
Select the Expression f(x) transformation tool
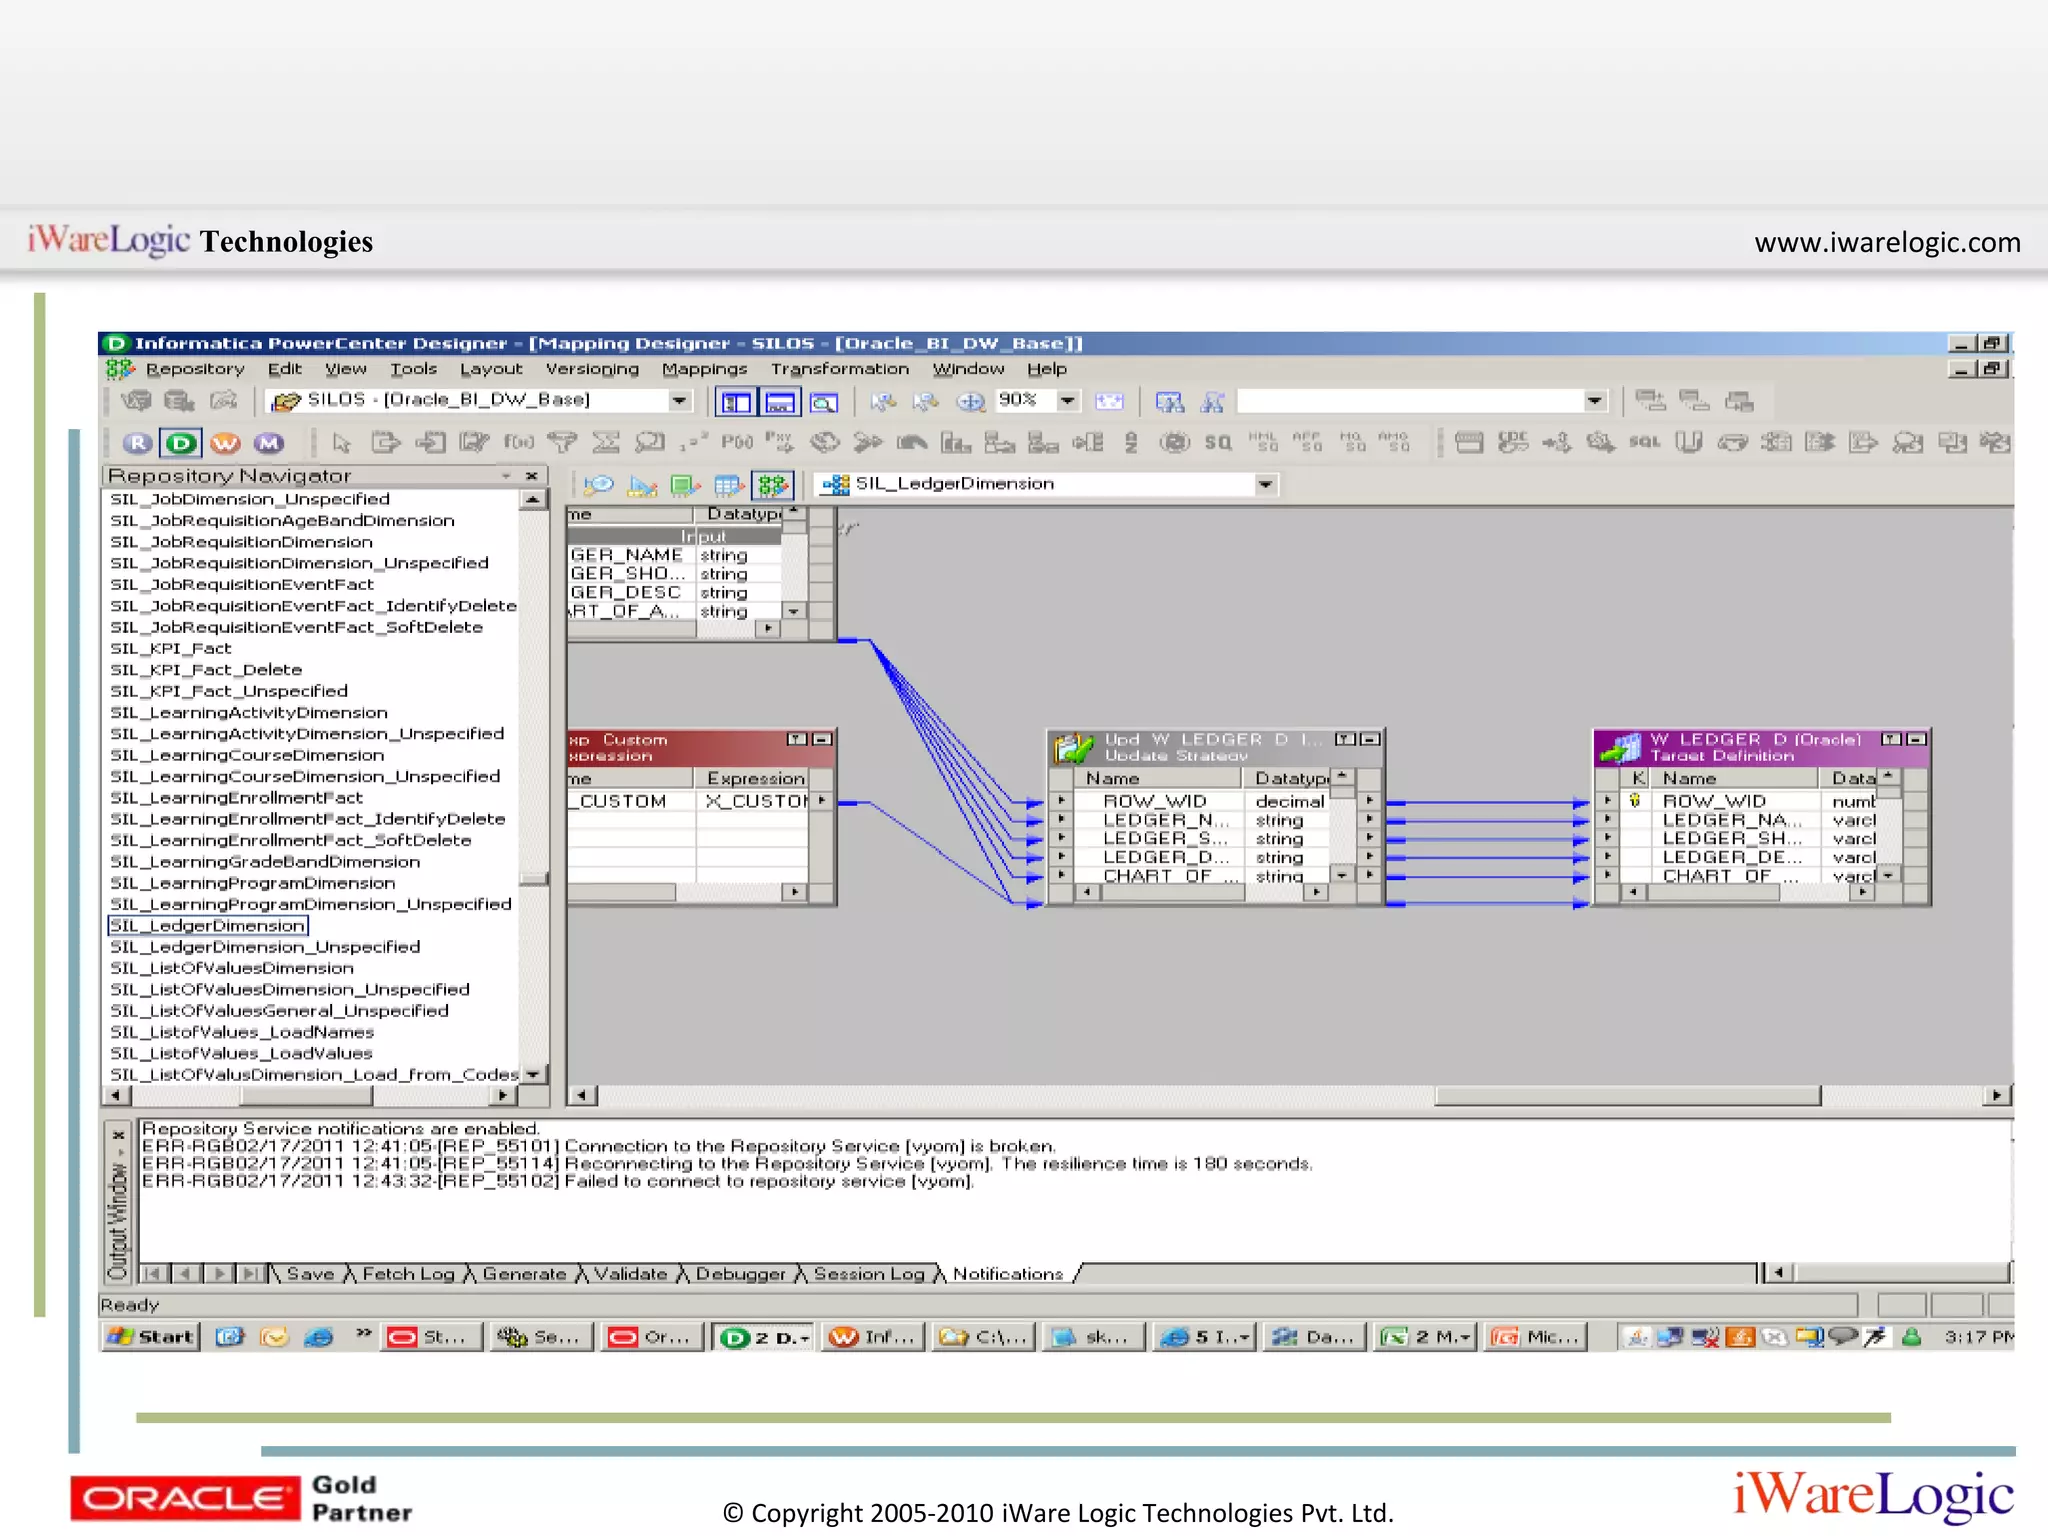point(518,442)
